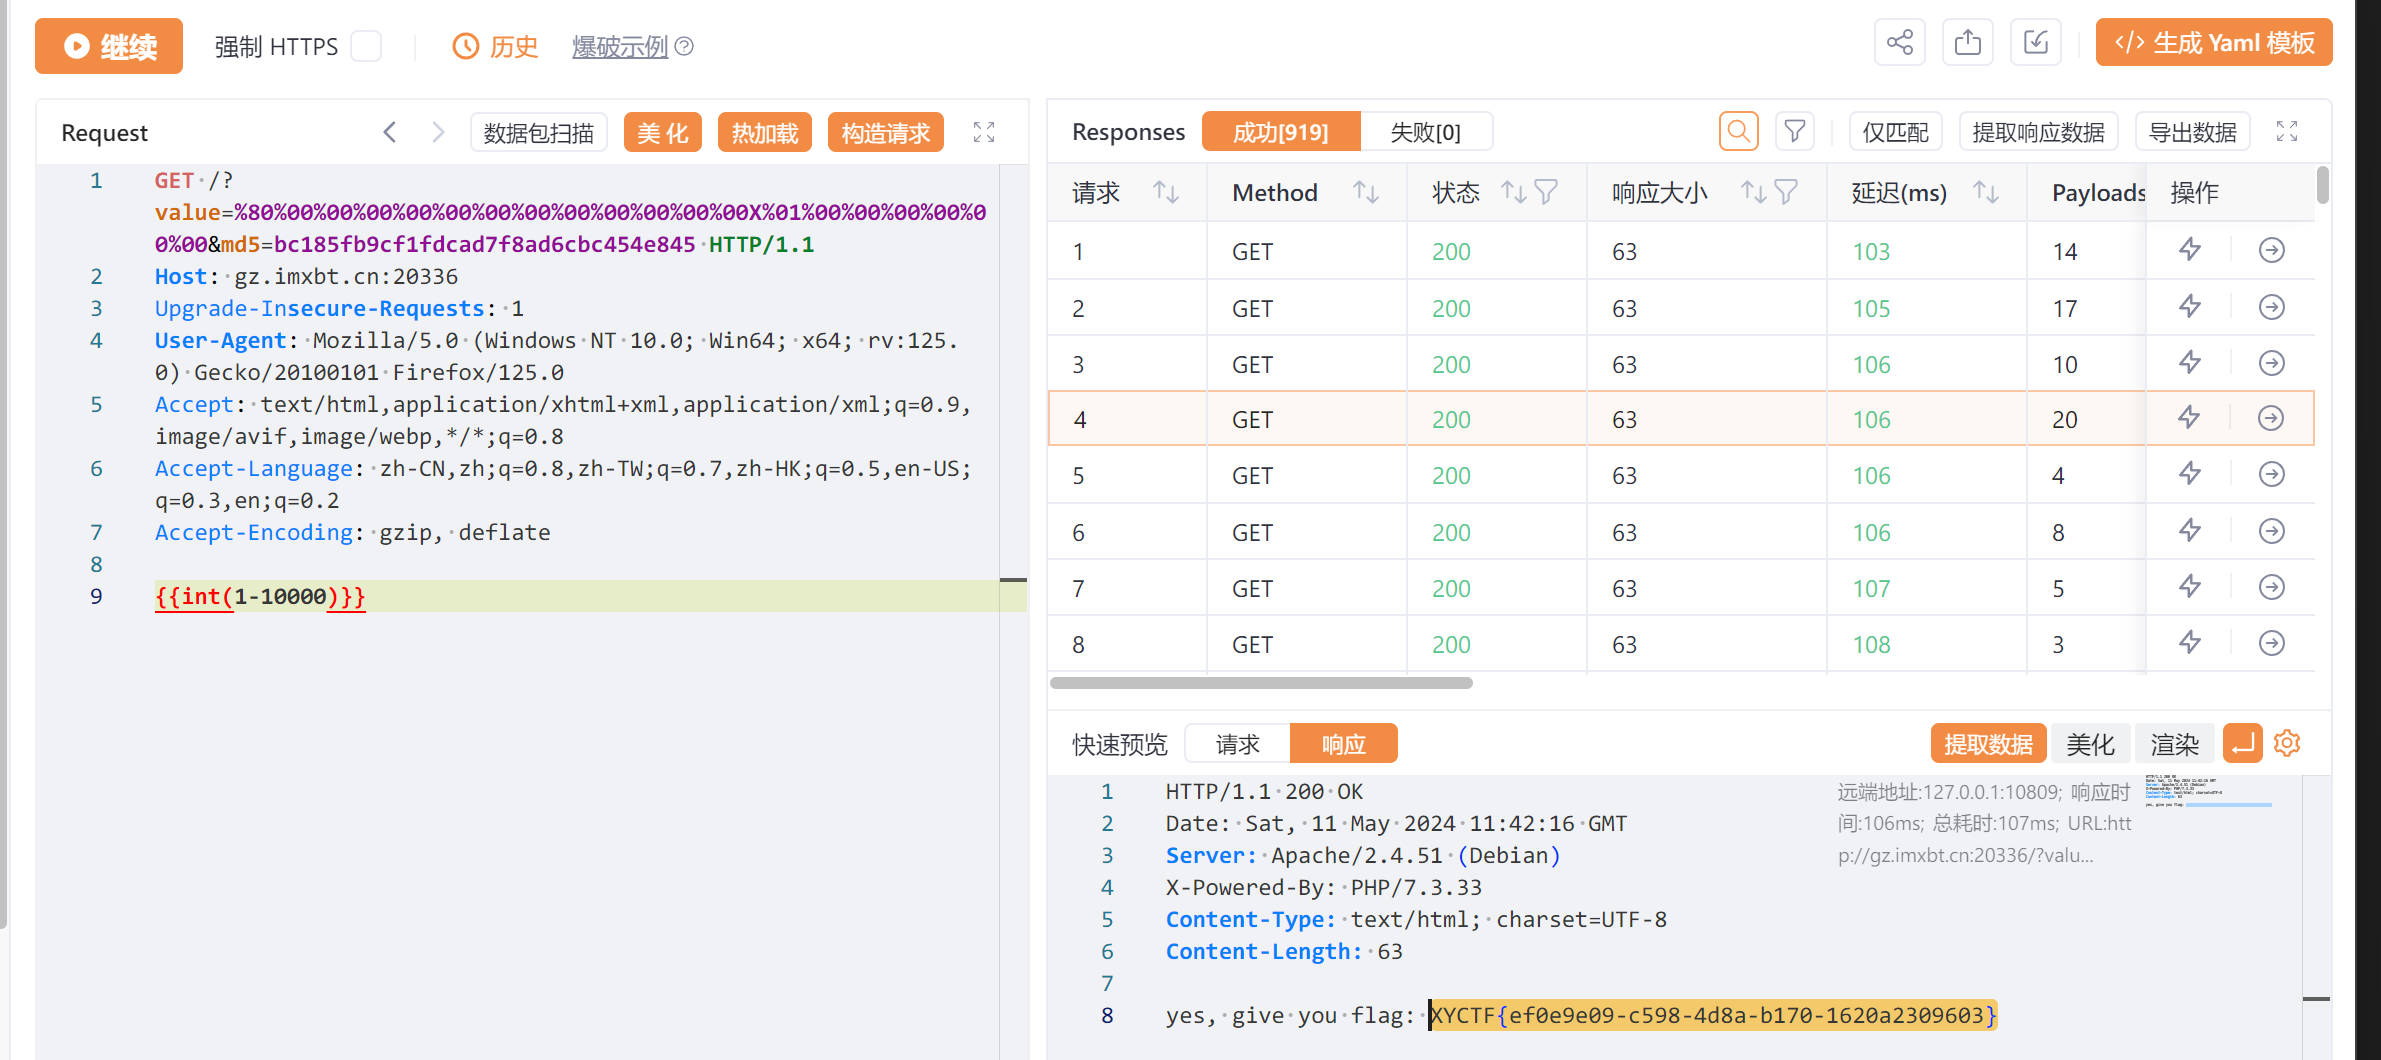Click lightning action icon in row 4
Screen dimensions: 2381x1060
(x=2190, y=418)
